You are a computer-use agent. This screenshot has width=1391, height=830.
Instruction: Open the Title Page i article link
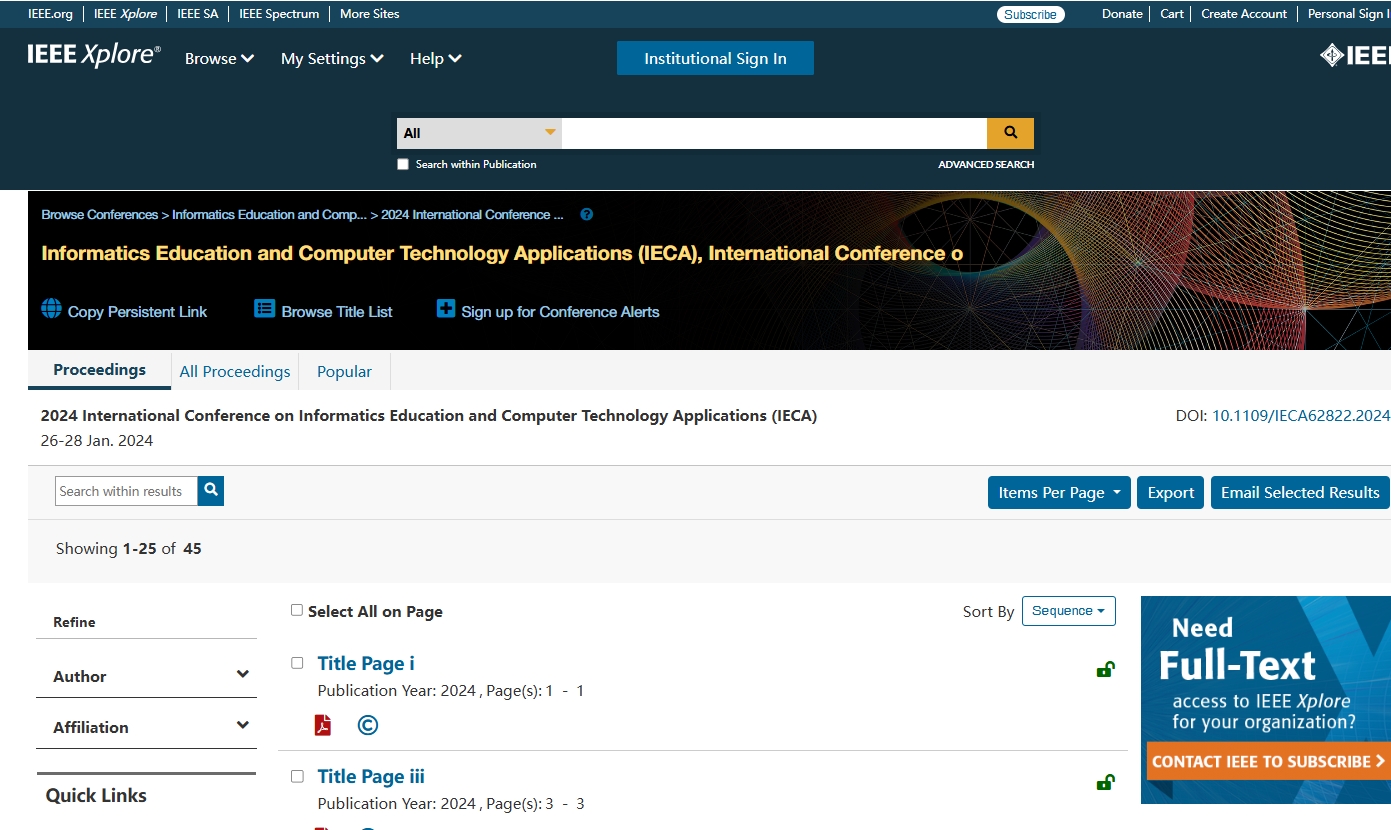[x=365, y=663]
